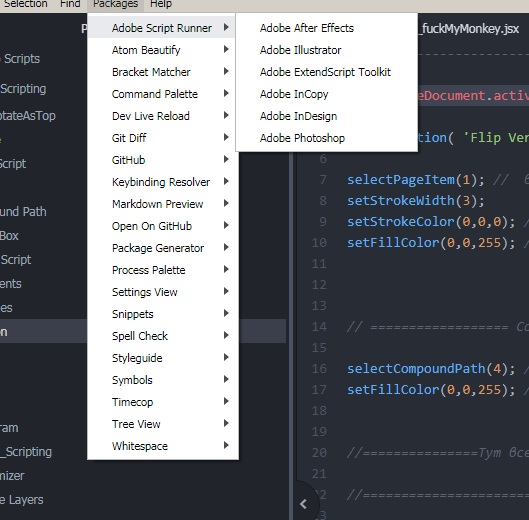Click 'setStrokeWidth(3);' code line

click(x=416, y=201)
